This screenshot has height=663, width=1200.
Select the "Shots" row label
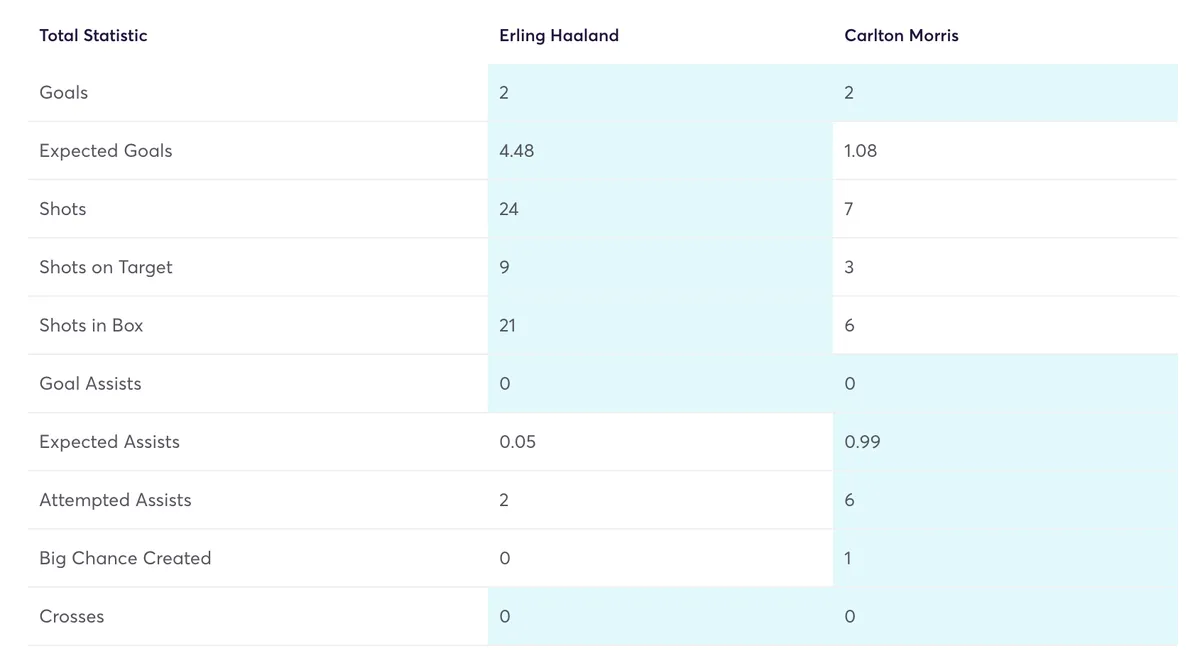tap(63, 209)
